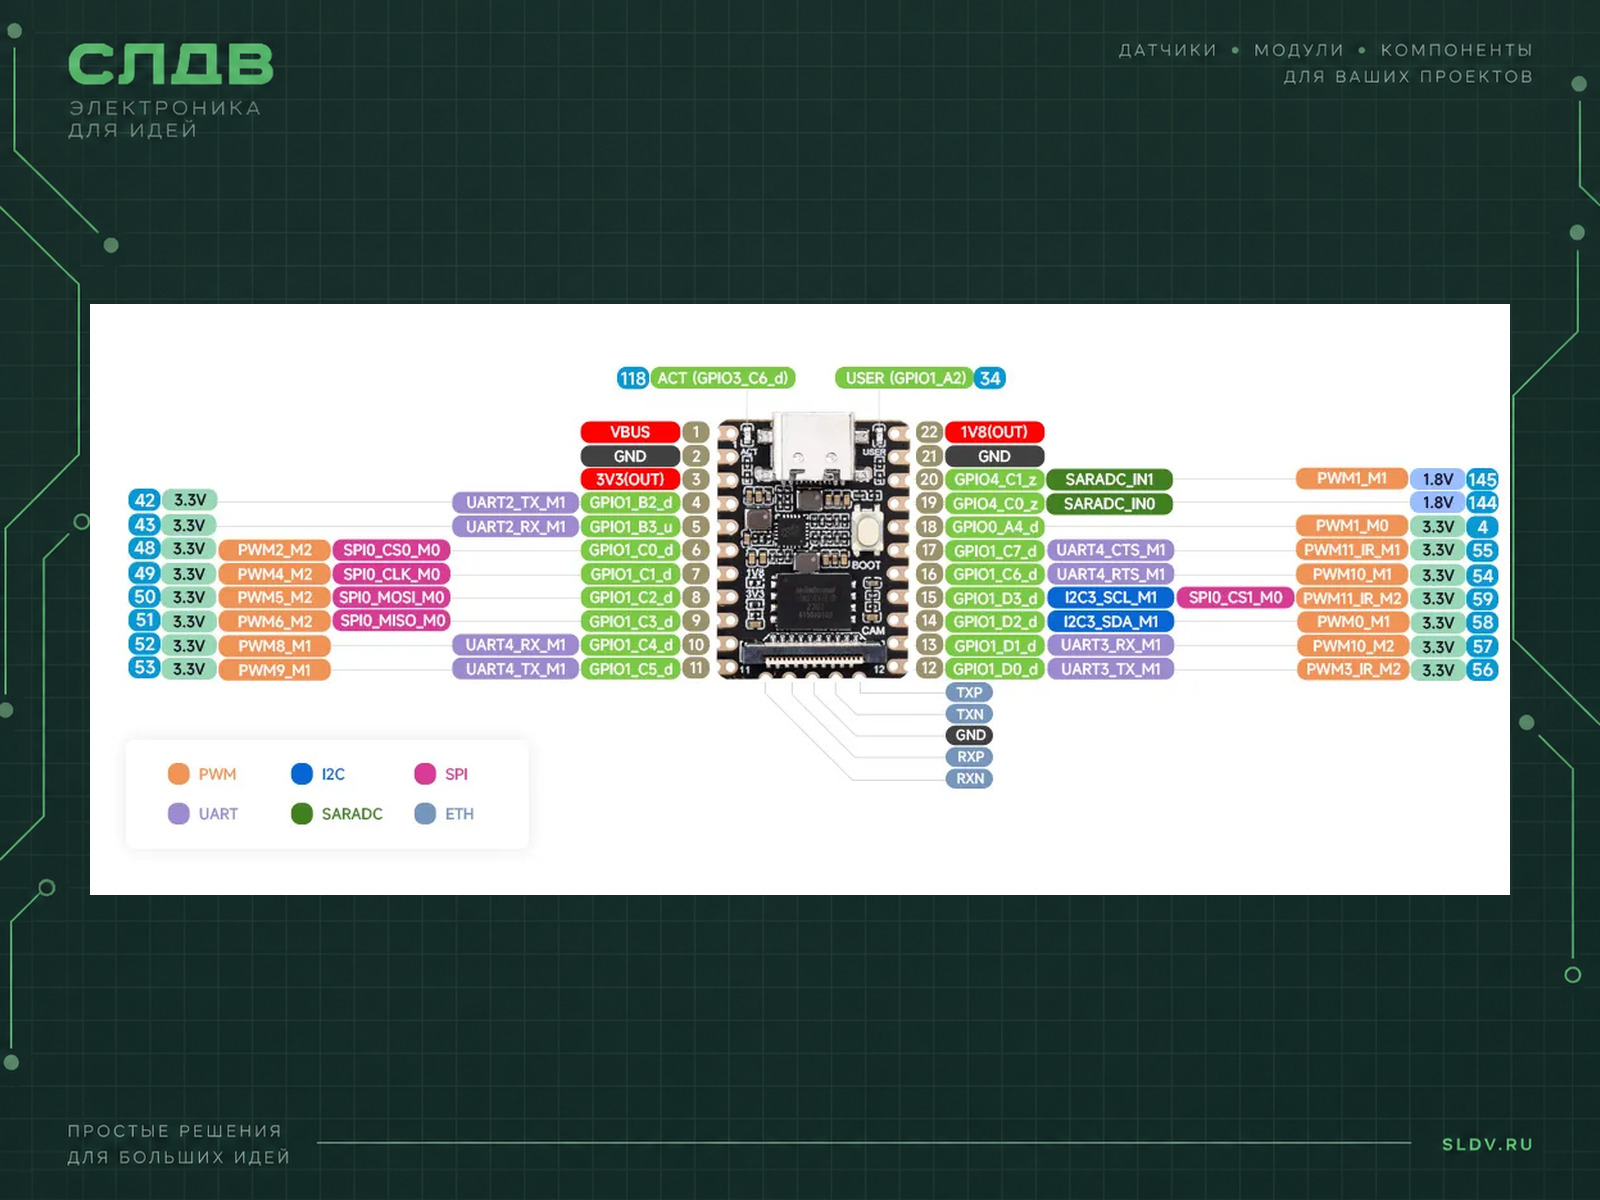Viewport: 1600px width, 1200px height.
Task: Select the SPI0_CLK_M0 label
Action: tap(391, 574)
